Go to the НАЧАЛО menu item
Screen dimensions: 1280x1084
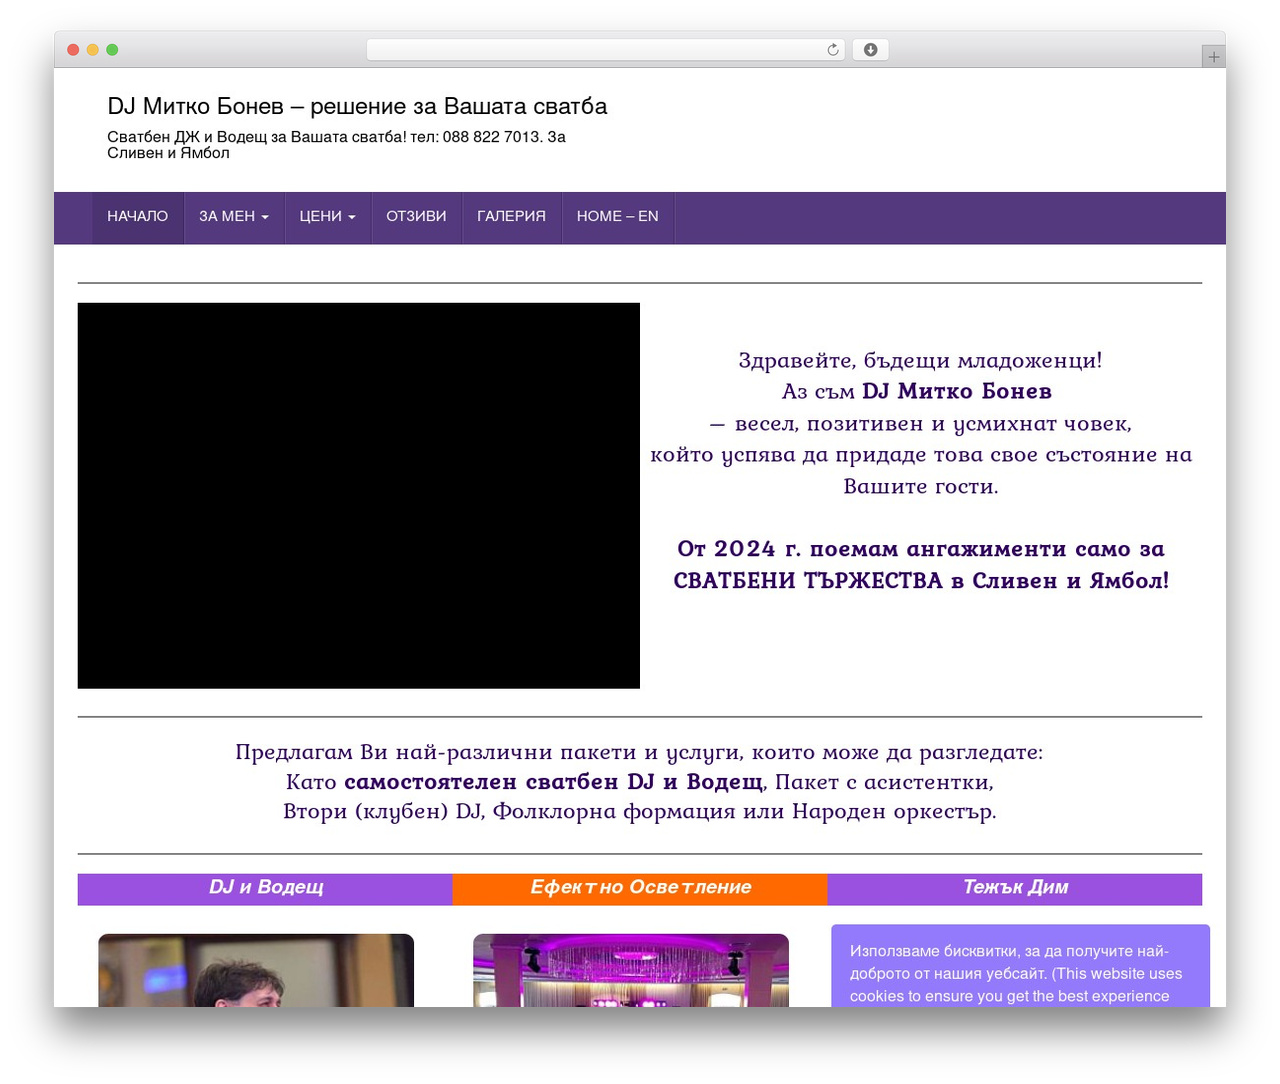pos(138,216)
